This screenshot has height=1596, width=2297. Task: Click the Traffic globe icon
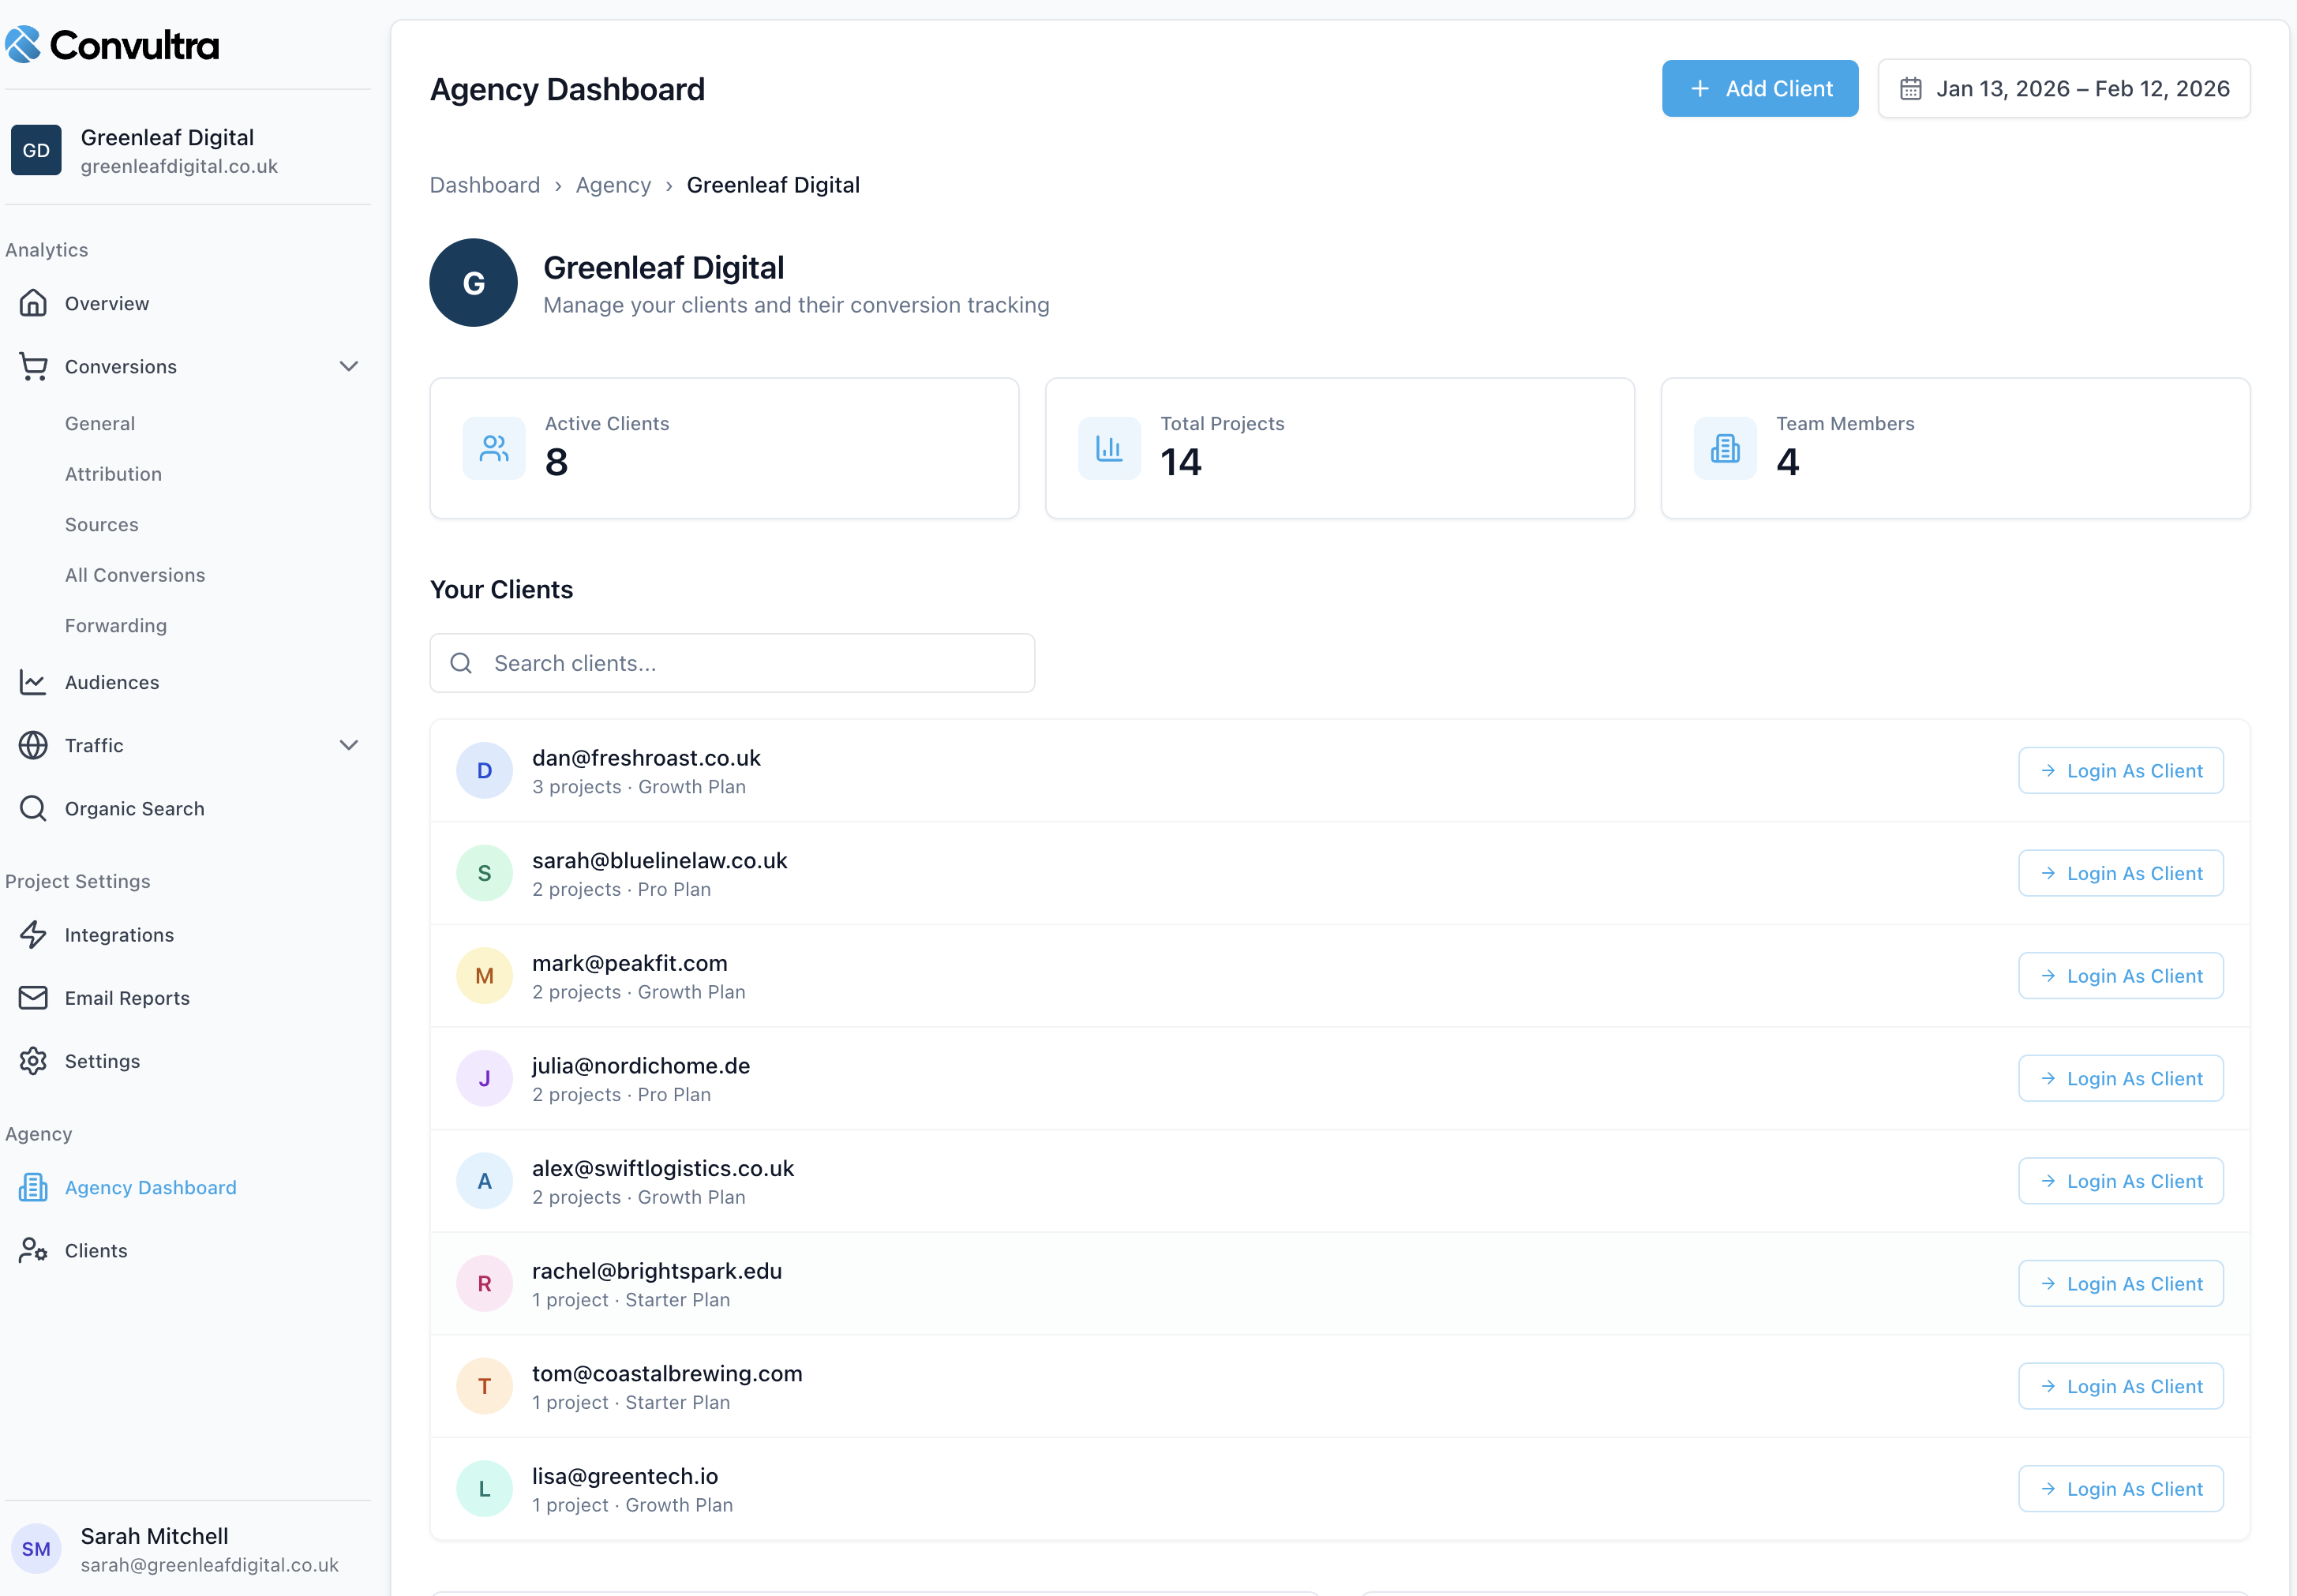pyautogui.click(x=33, y=745)
